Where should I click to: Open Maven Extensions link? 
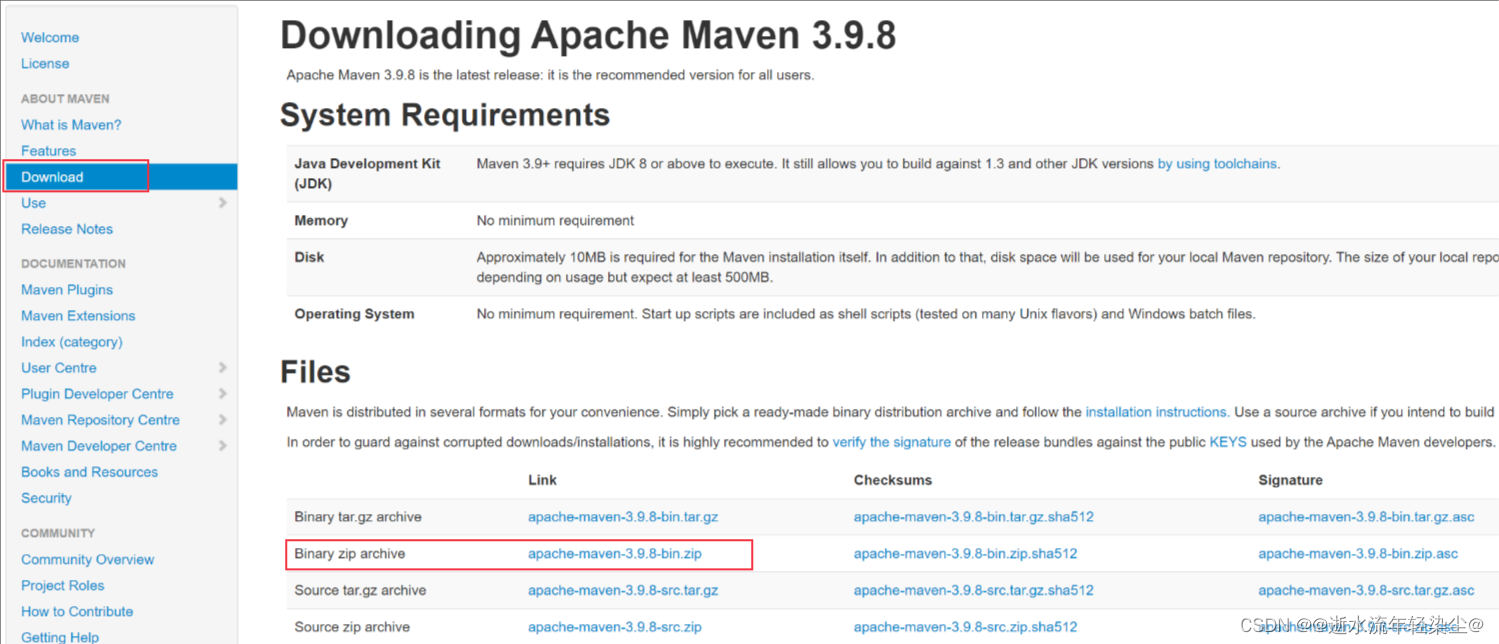tap(78, 316)
